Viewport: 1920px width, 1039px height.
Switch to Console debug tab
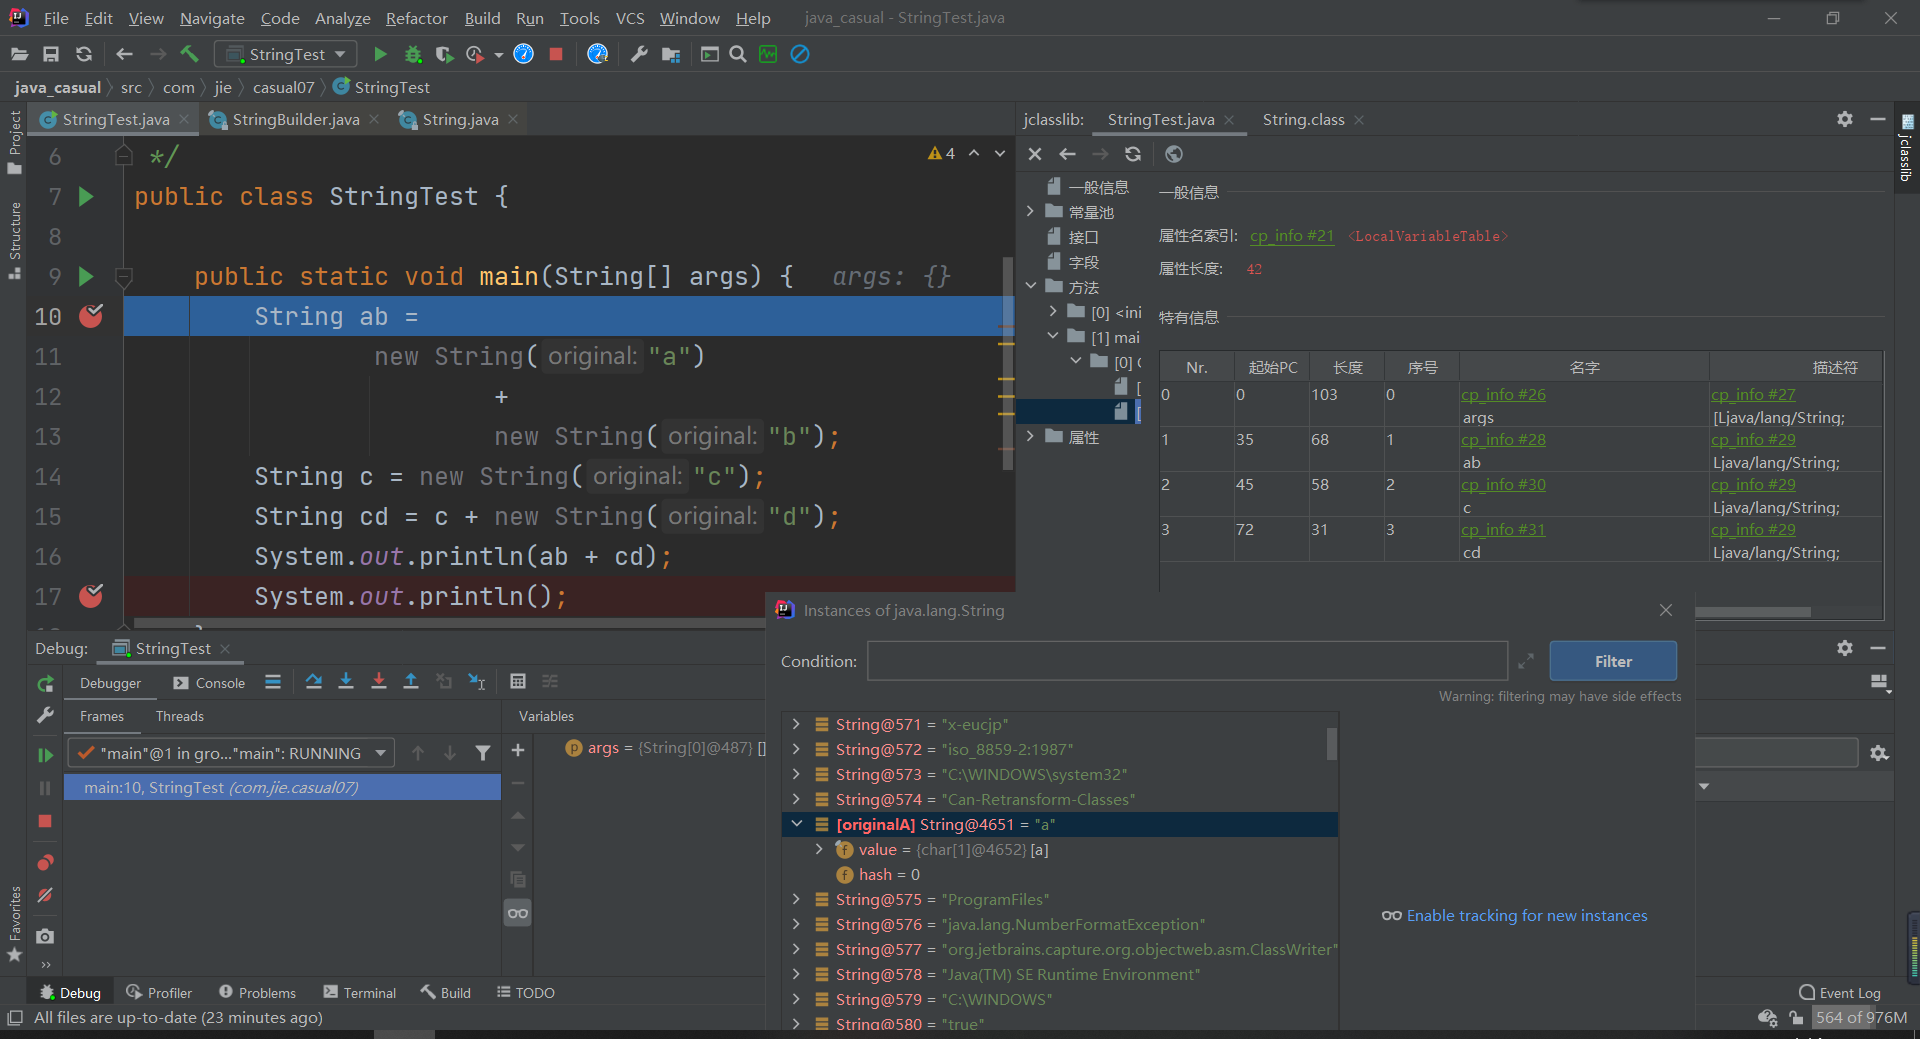[209, 683]
